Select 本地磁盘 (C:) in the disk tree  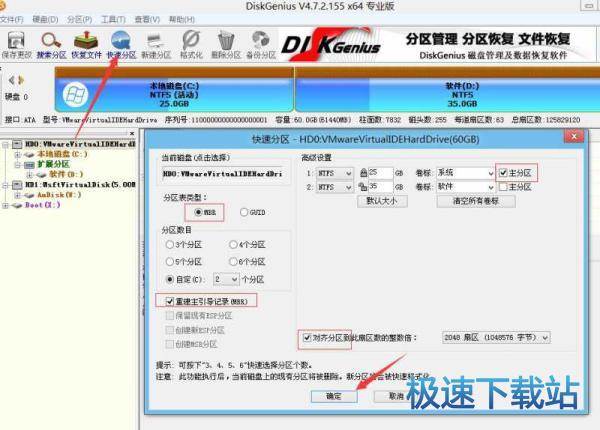(x=62, y=154)
